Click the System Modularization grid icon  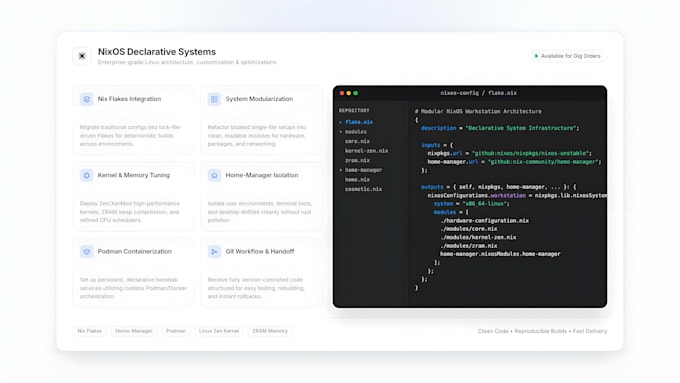pos(214,99)
